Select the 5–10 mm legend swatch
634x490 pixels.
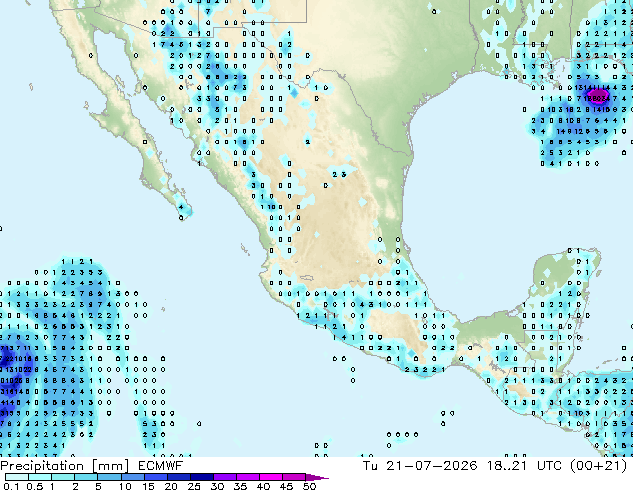[109, 477]
